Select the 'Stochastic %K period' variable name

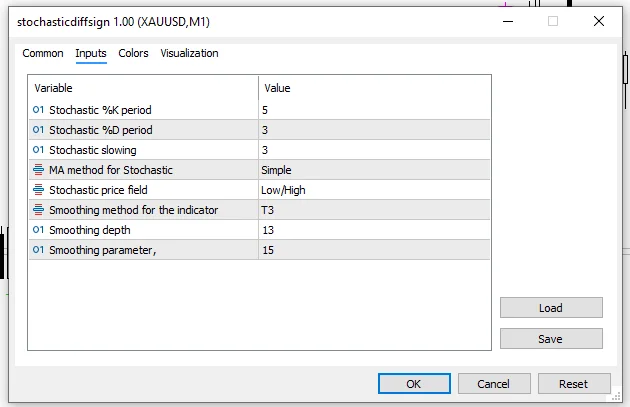click(100, 110)
